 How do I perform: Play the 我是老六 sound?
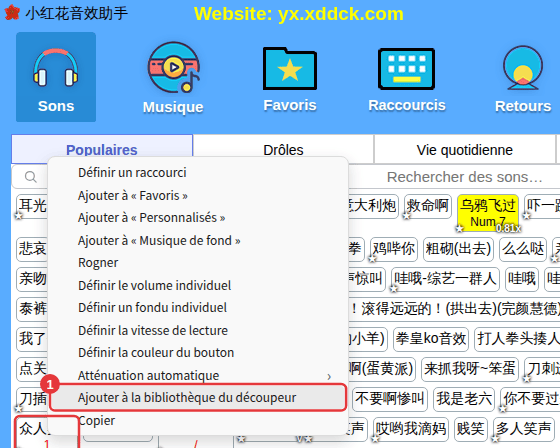[x=464, y=399]
